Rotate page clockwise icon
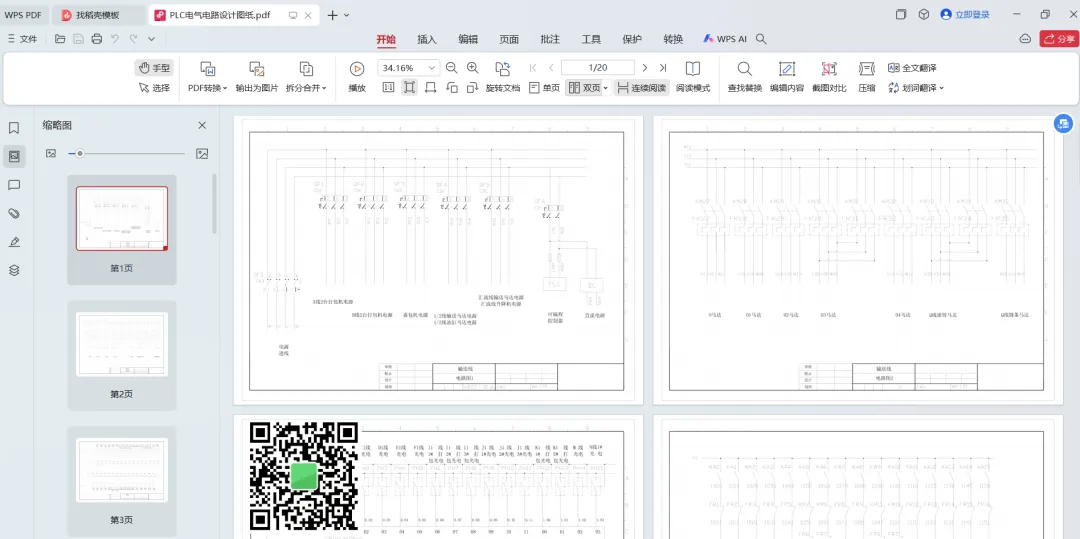Image resolution: width=1080 pixels, height=539 pixels. pyautogui.click(x=472, y=87)
